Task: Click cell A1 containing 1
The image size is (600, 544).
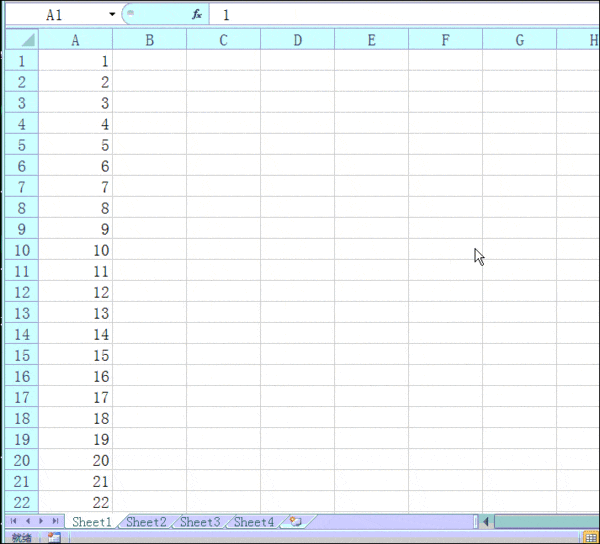Action: tap(75, 60)
